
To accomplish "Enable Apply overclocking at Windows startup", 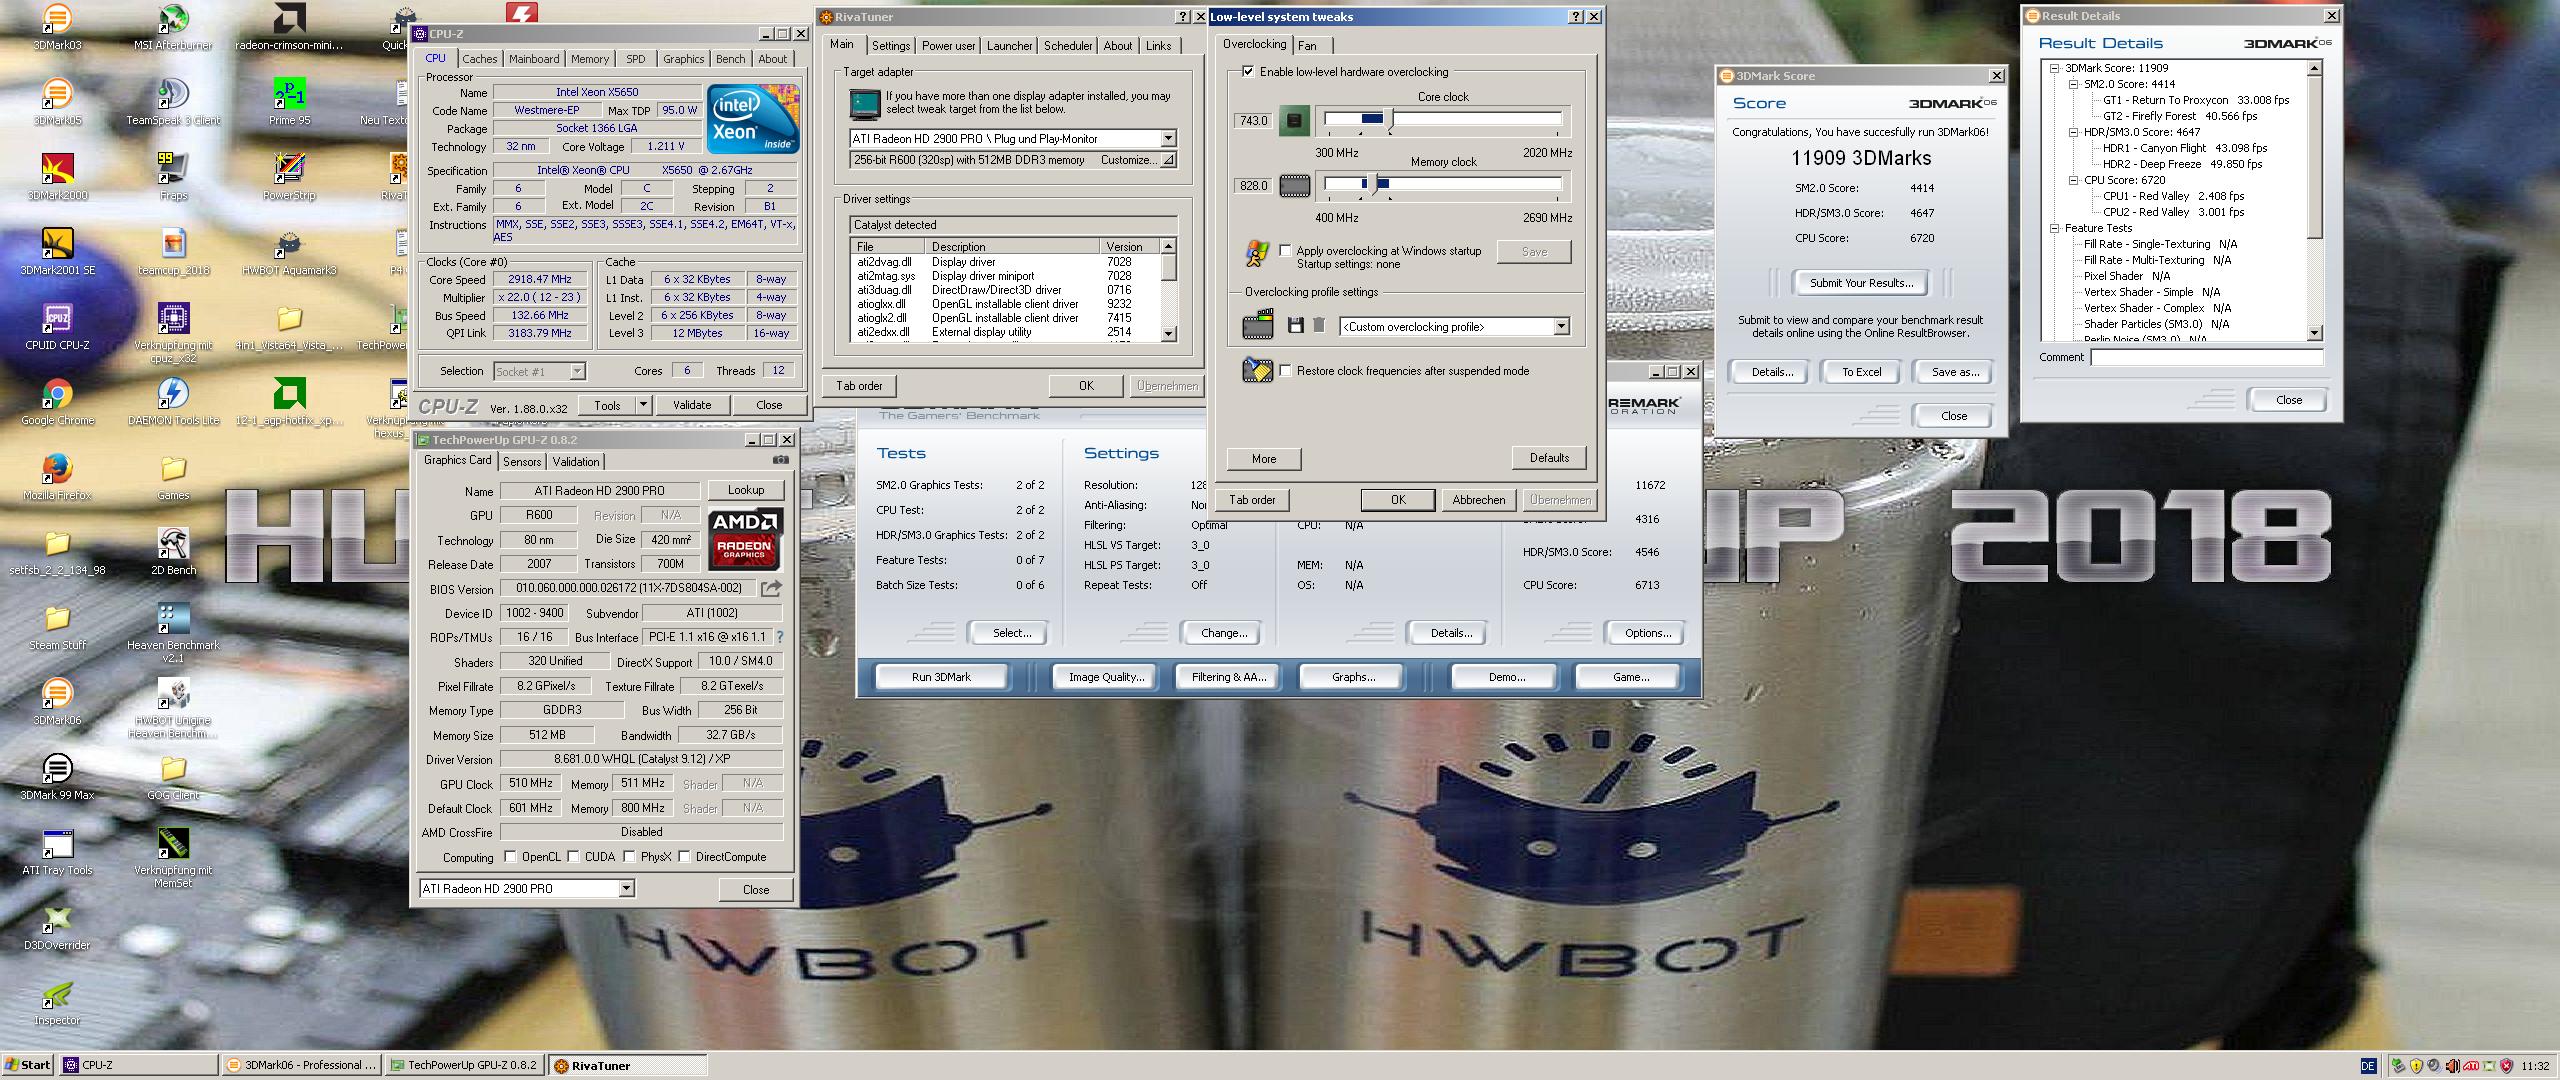I will [1285, 251].
